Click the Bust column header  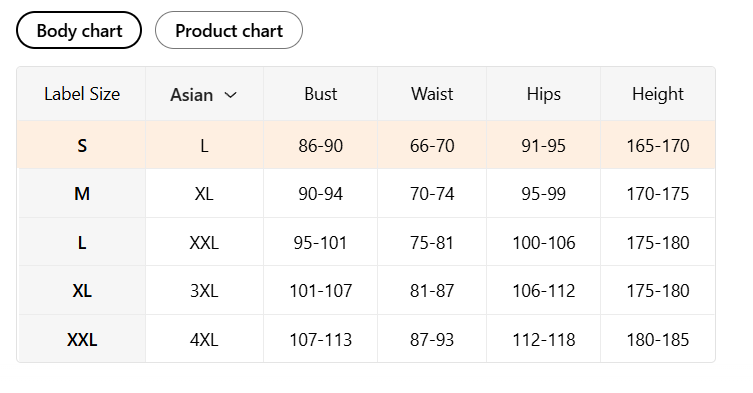point(320,94)
